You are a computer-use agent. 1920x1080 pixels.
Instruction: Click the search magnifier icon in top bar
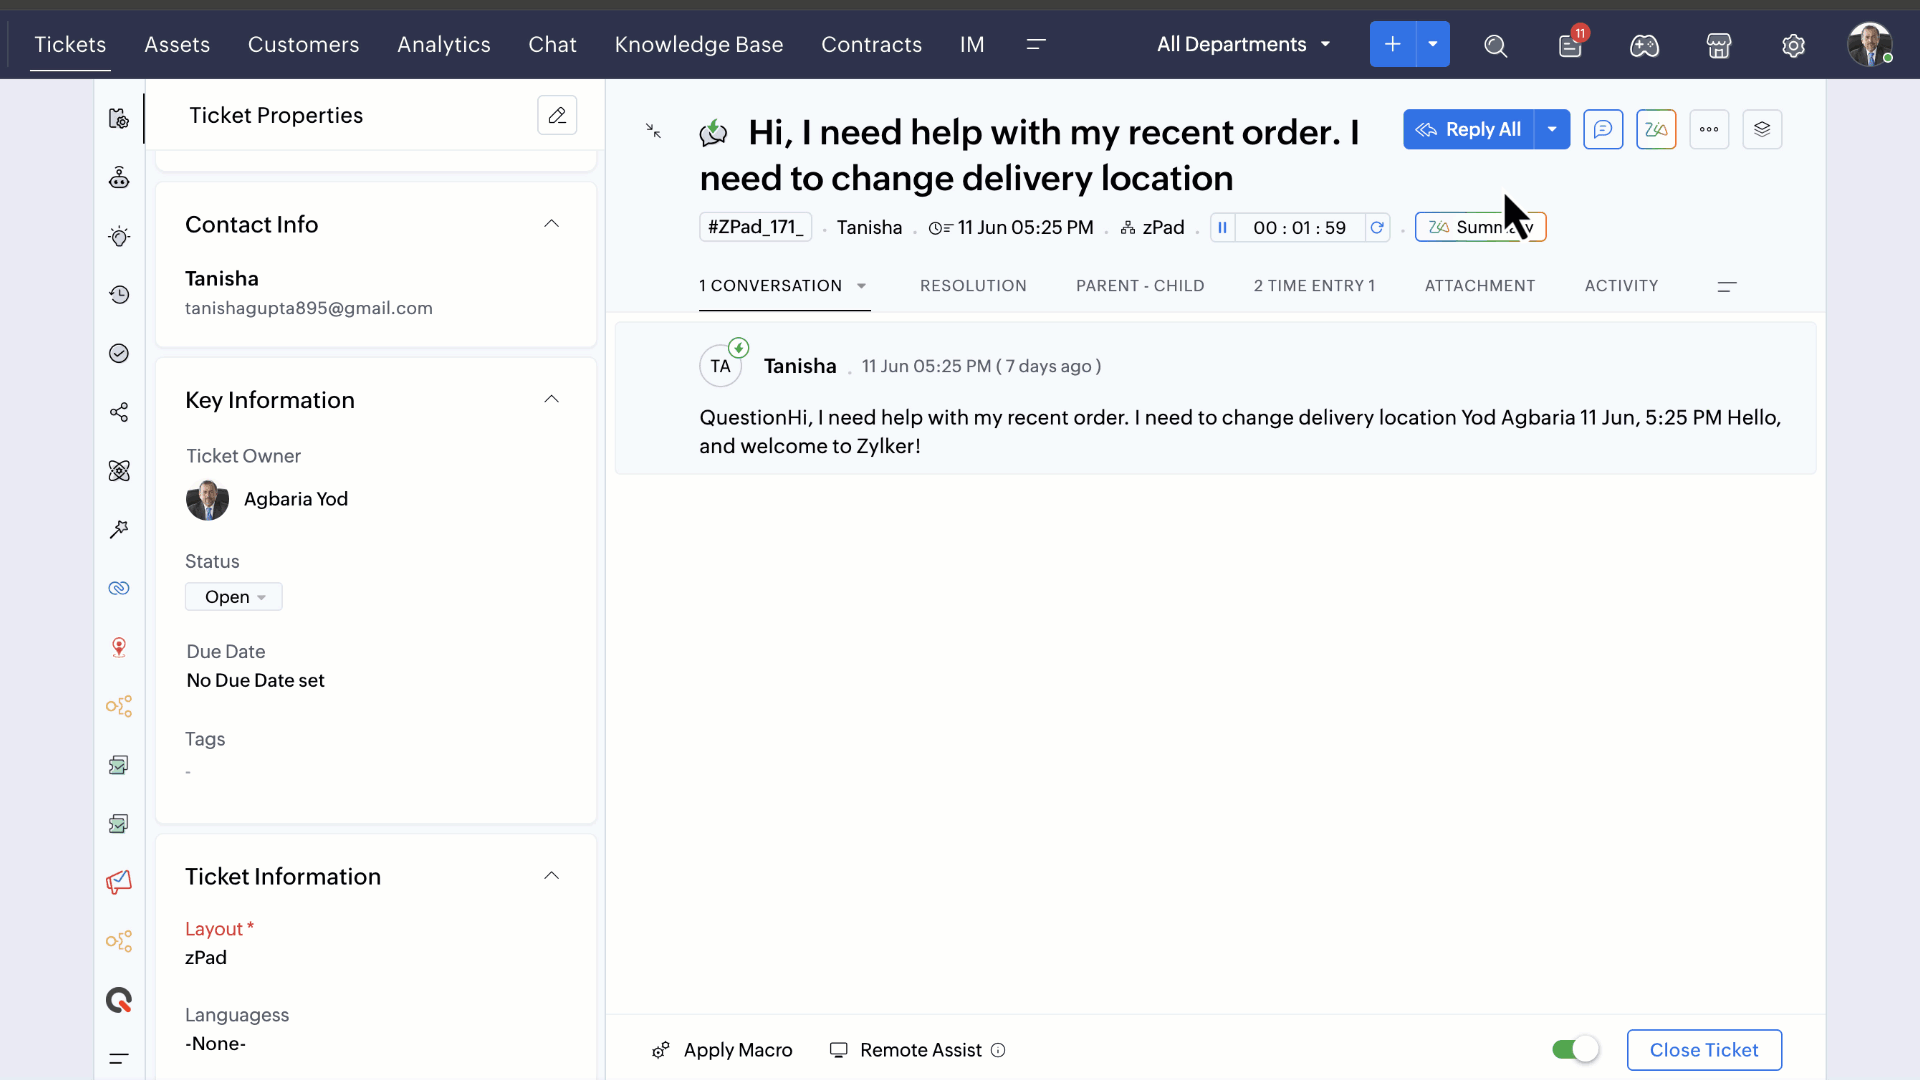pos(1495,46)
